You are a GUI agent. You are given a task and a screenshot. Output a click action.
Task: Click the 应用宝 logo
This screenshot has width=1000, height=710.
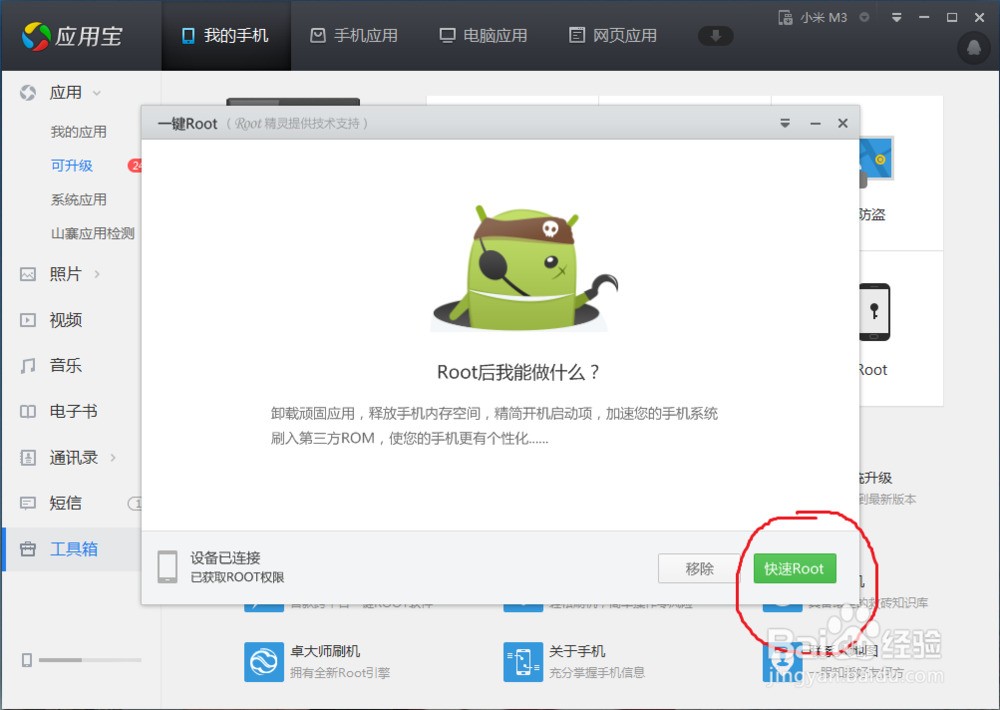pos(72,36)
